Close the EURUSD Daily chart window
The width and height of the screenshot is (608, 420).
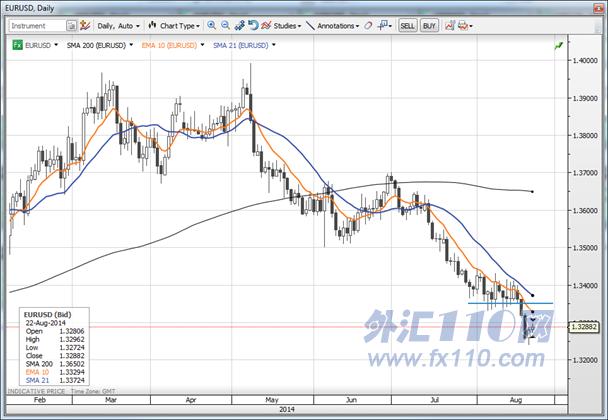[x=599, y=8]
